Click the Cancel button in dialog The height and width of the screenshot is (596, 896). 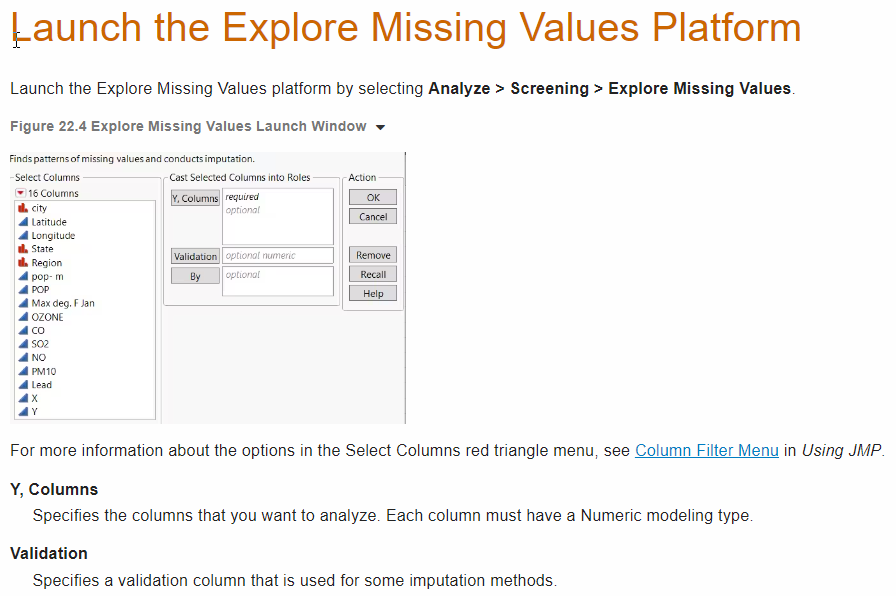tap(373, 217)
